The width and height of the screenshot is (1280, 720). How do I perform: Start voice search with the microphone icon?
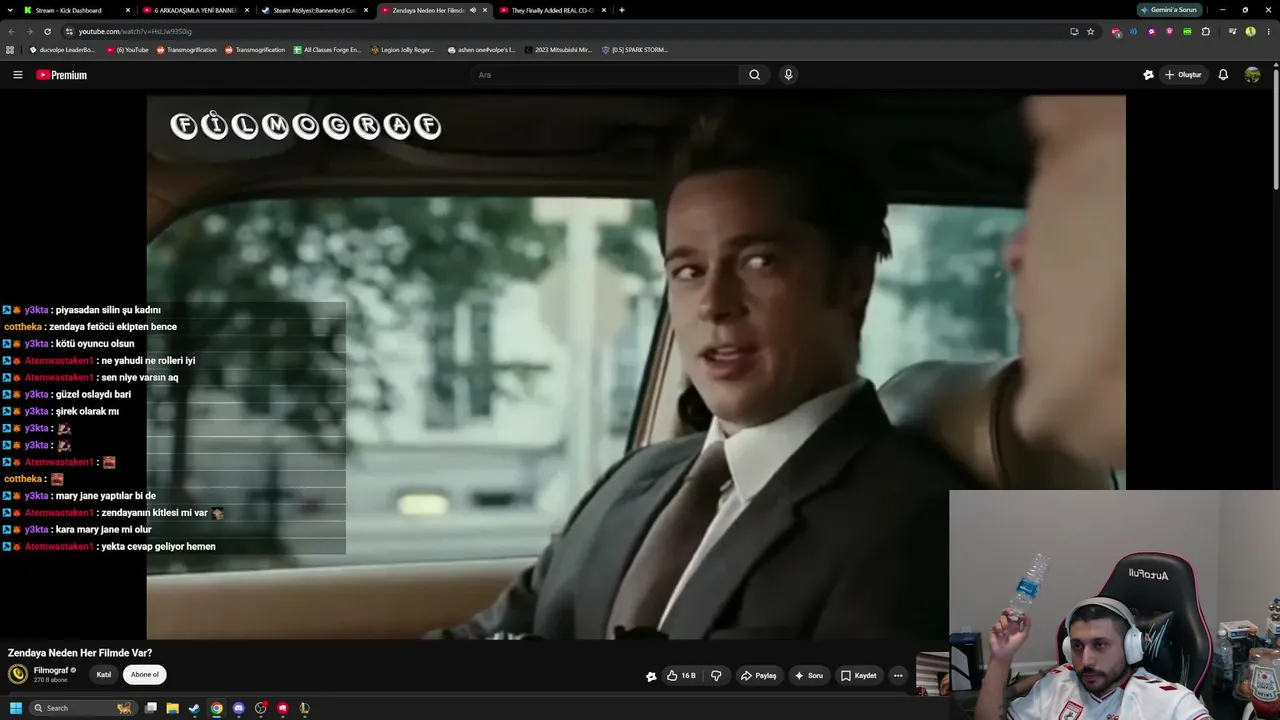point(788,75)
